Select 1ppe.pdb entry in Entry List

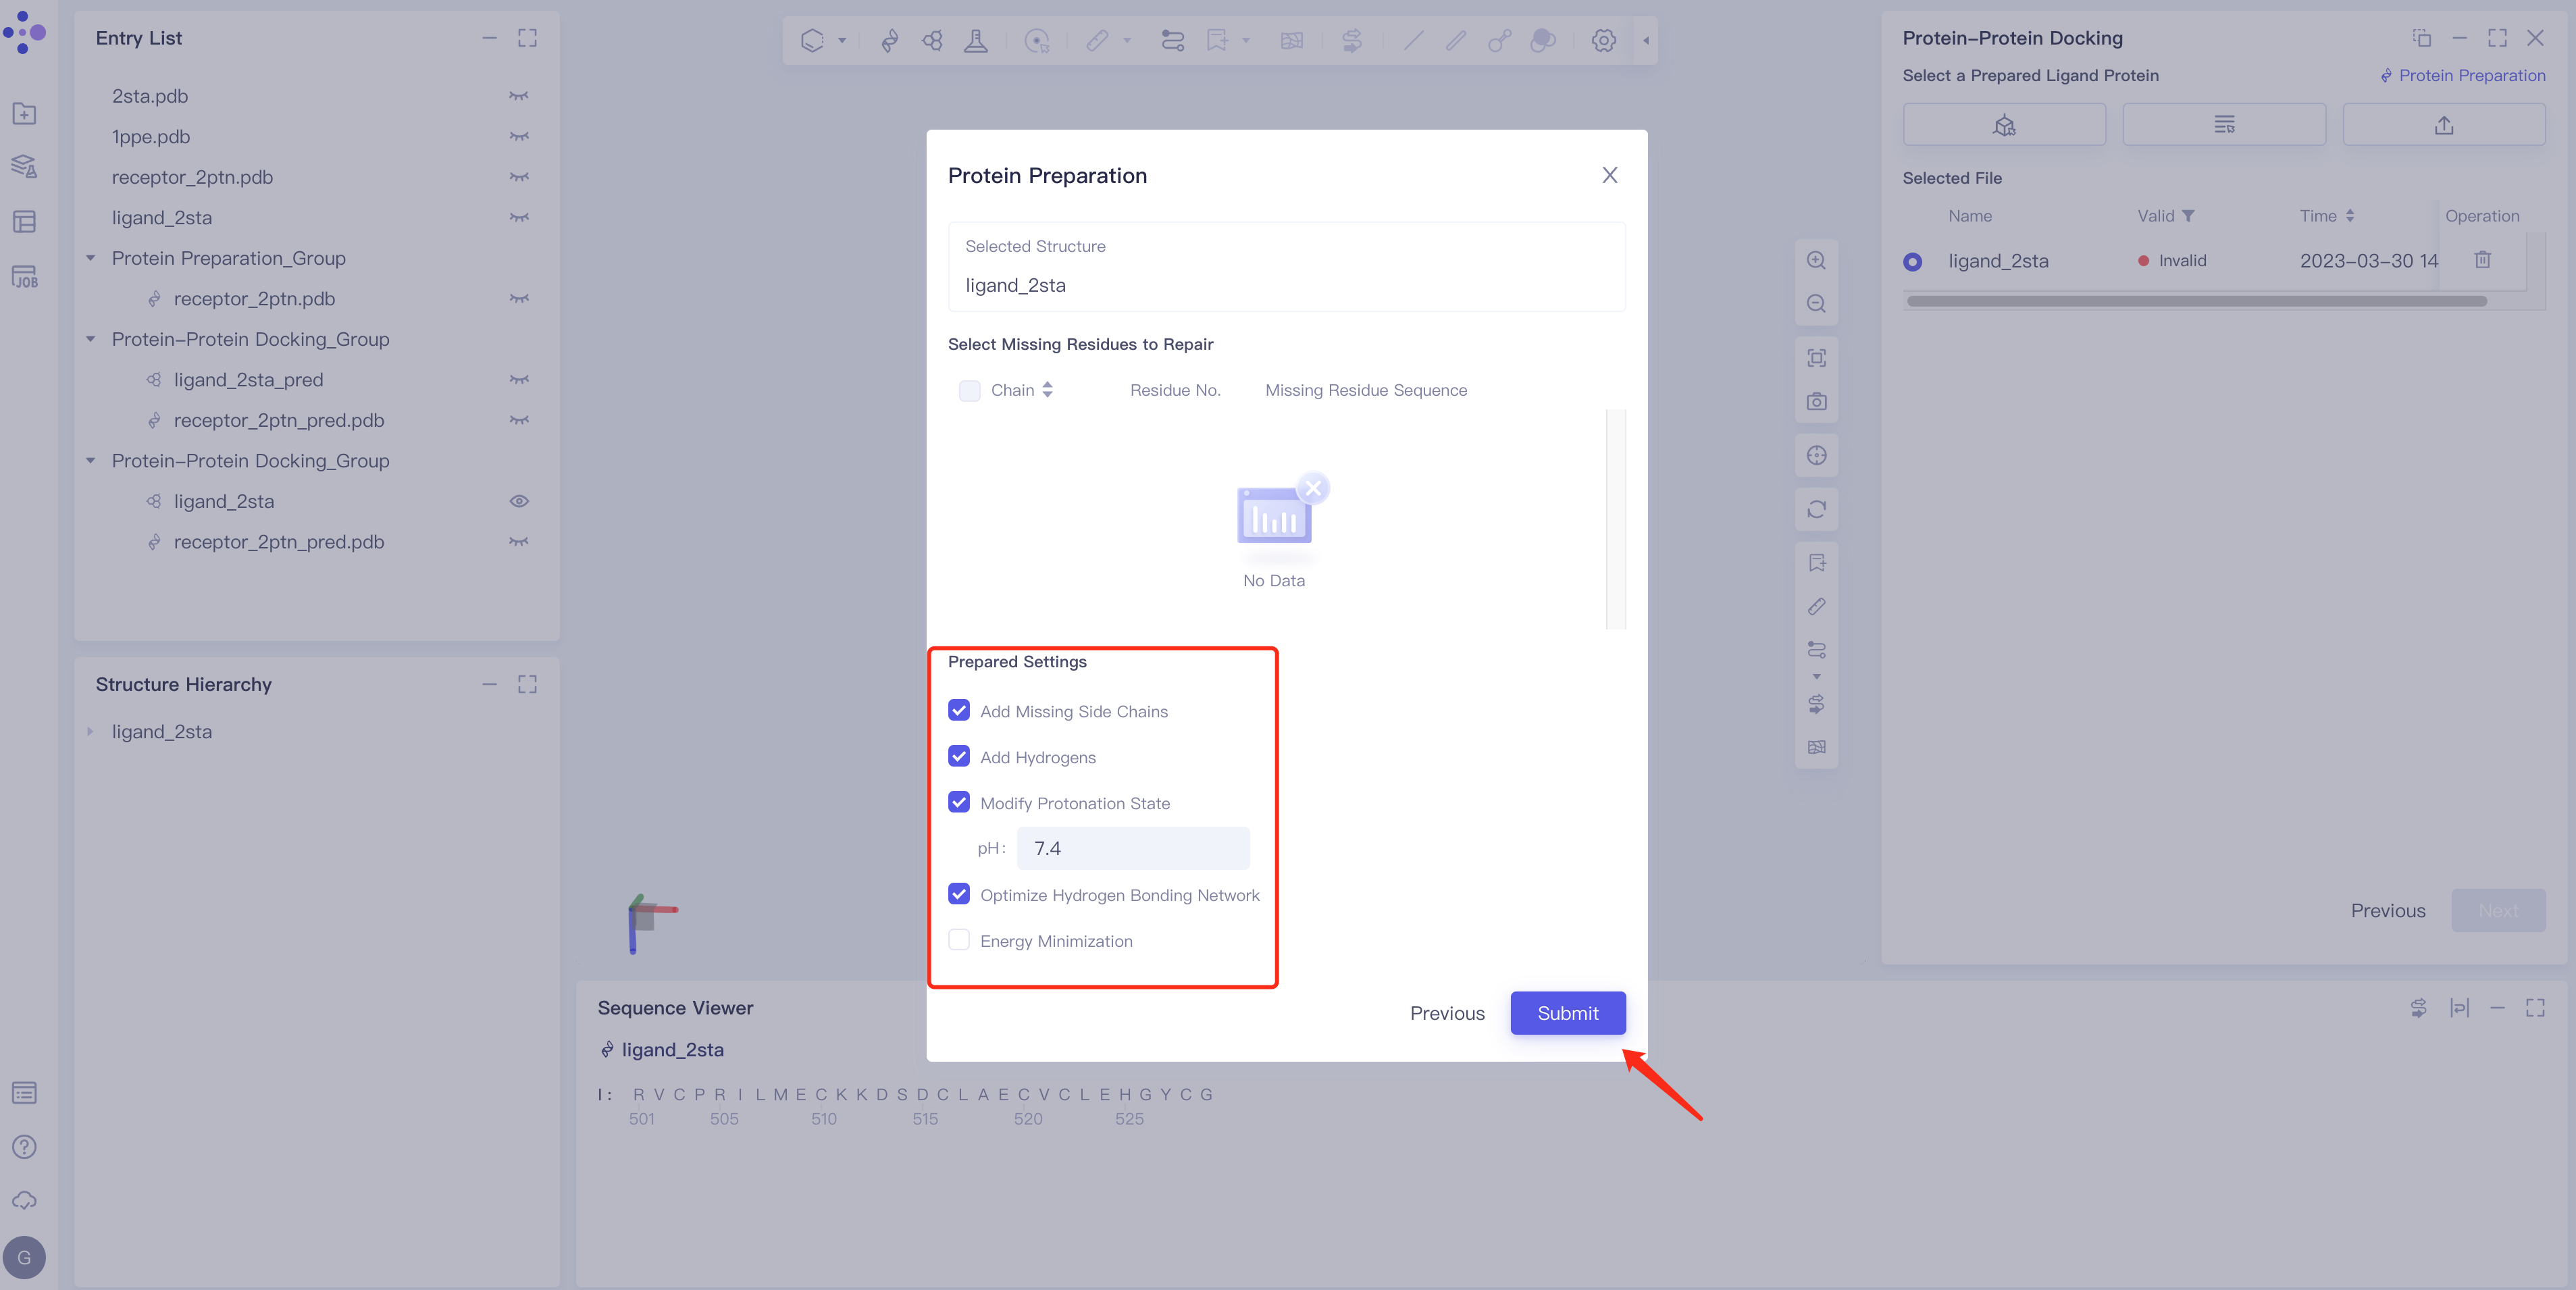point(151,137)
